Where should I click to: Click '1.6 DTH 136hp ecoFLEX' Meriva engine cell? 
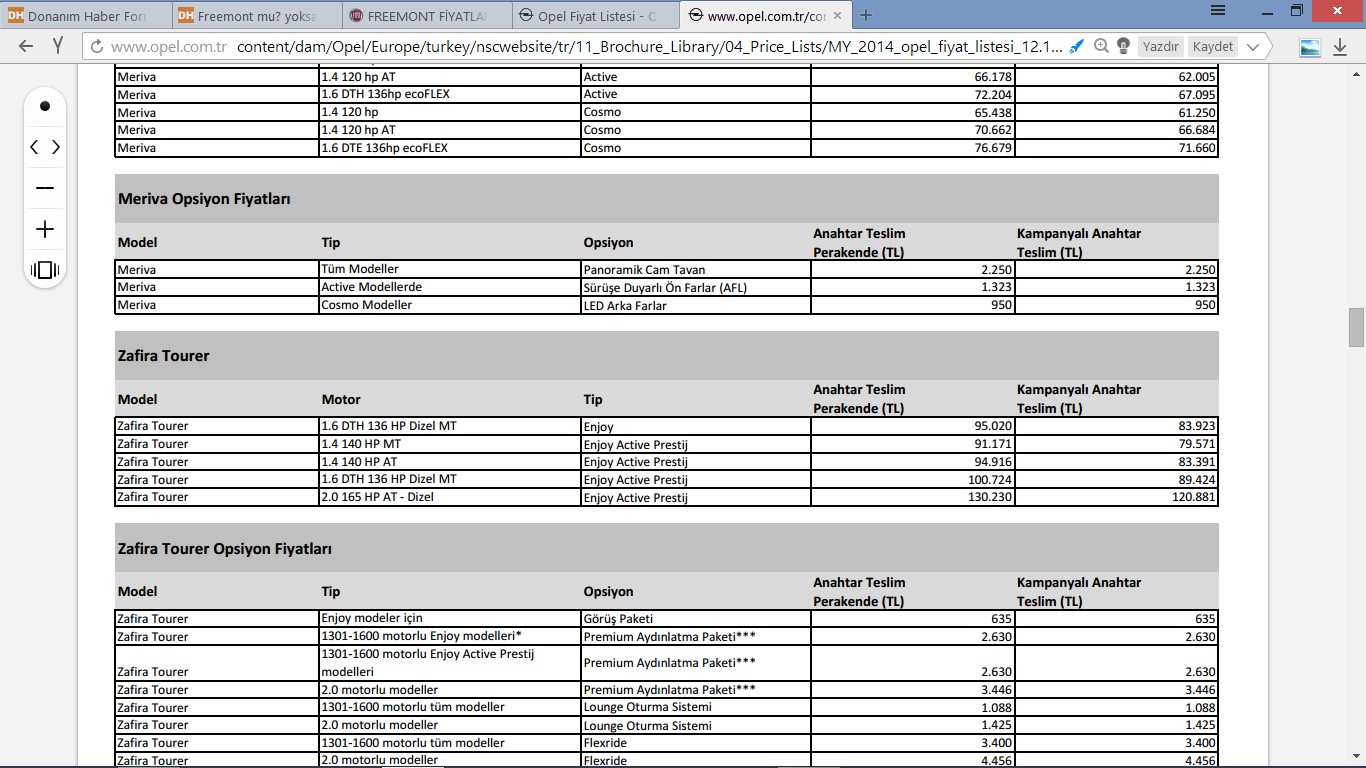pyautogui.click(x=449, y=94)
